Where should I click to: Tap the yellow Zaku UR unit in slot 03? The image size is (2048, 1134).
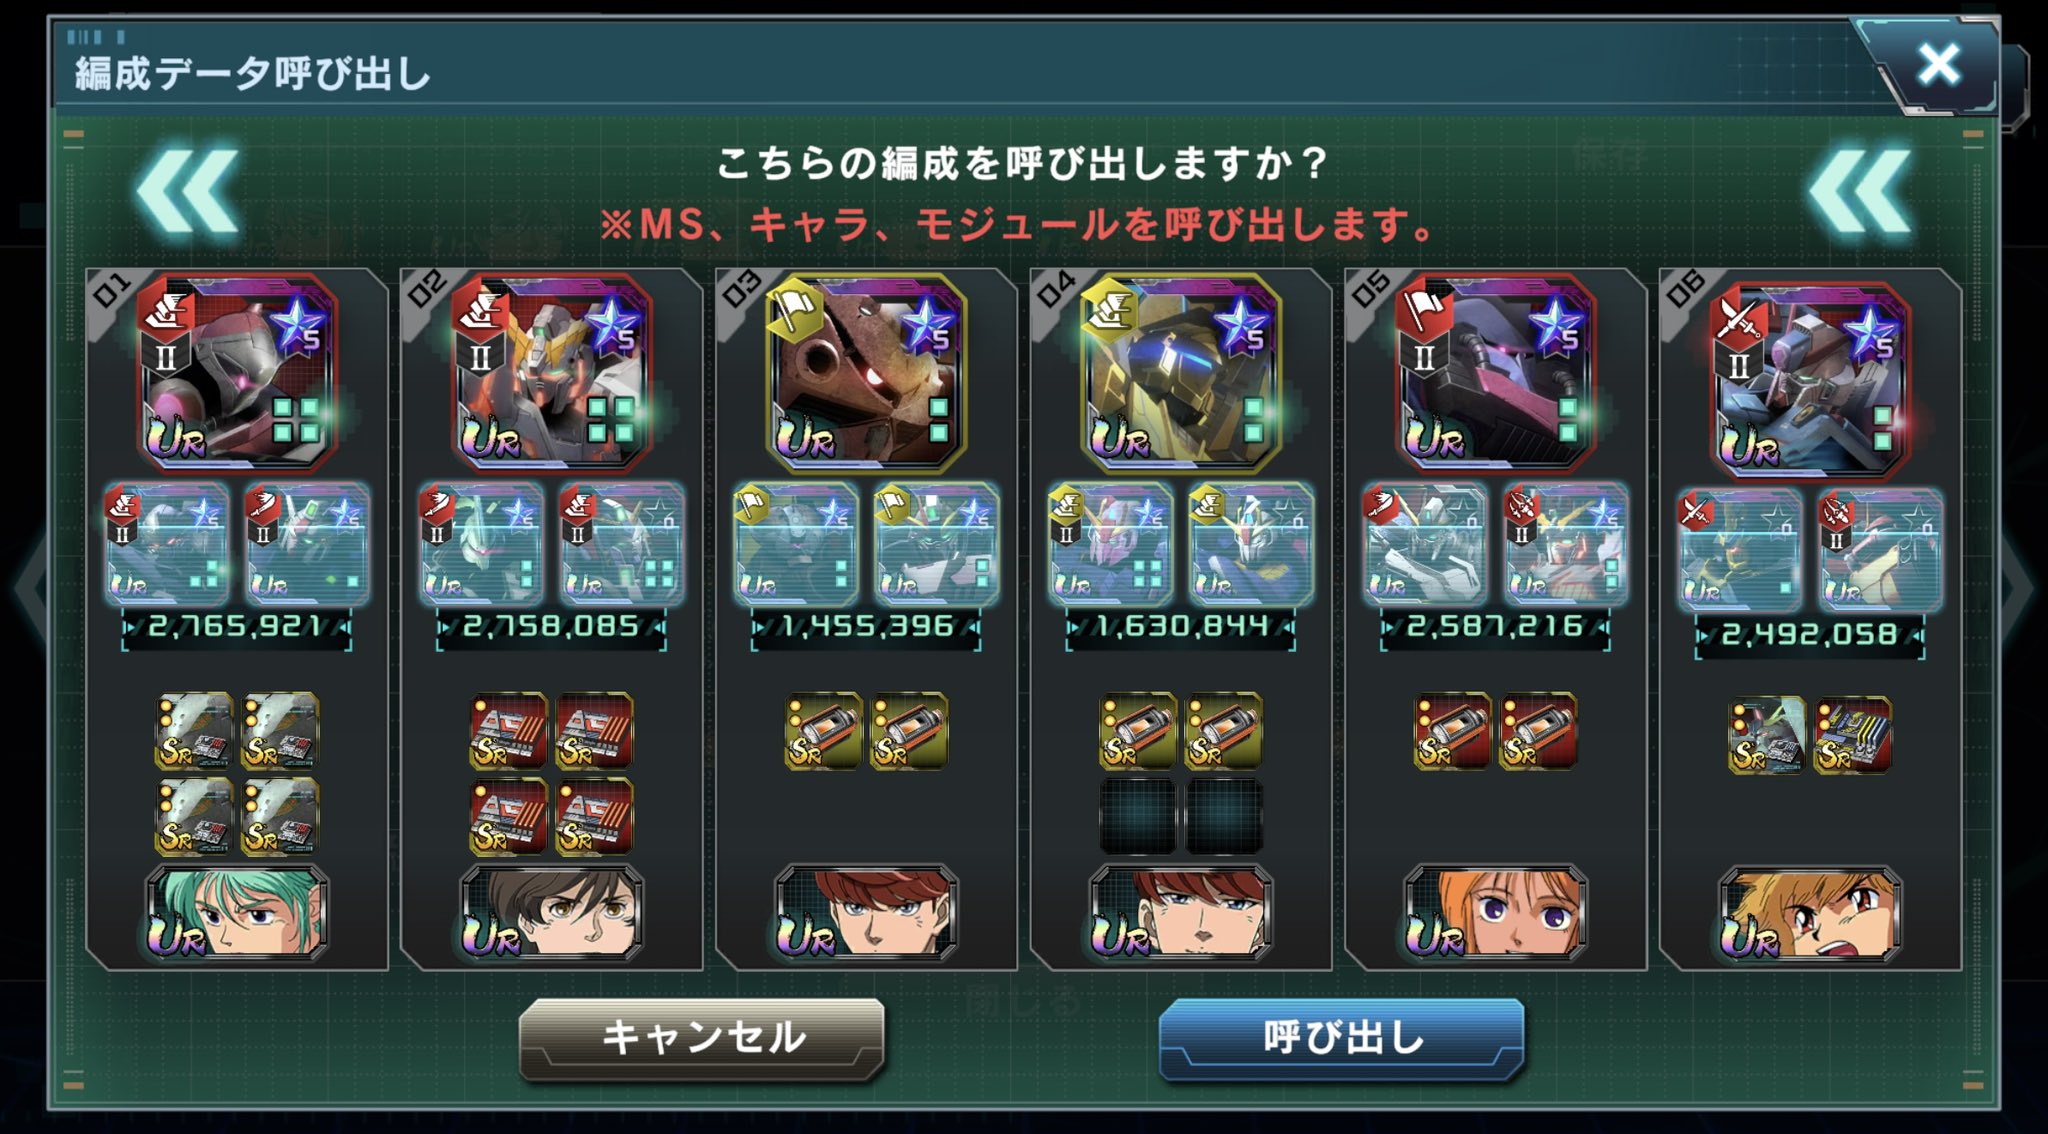pyautogui.click(x=866, y=372)
